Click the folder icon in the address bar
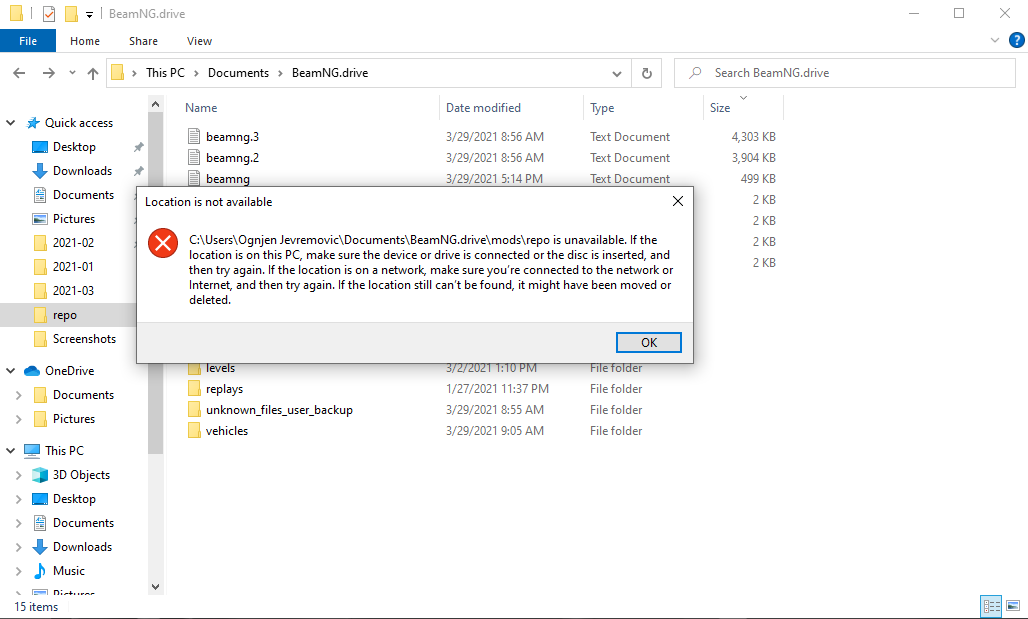 coord(117,72)
